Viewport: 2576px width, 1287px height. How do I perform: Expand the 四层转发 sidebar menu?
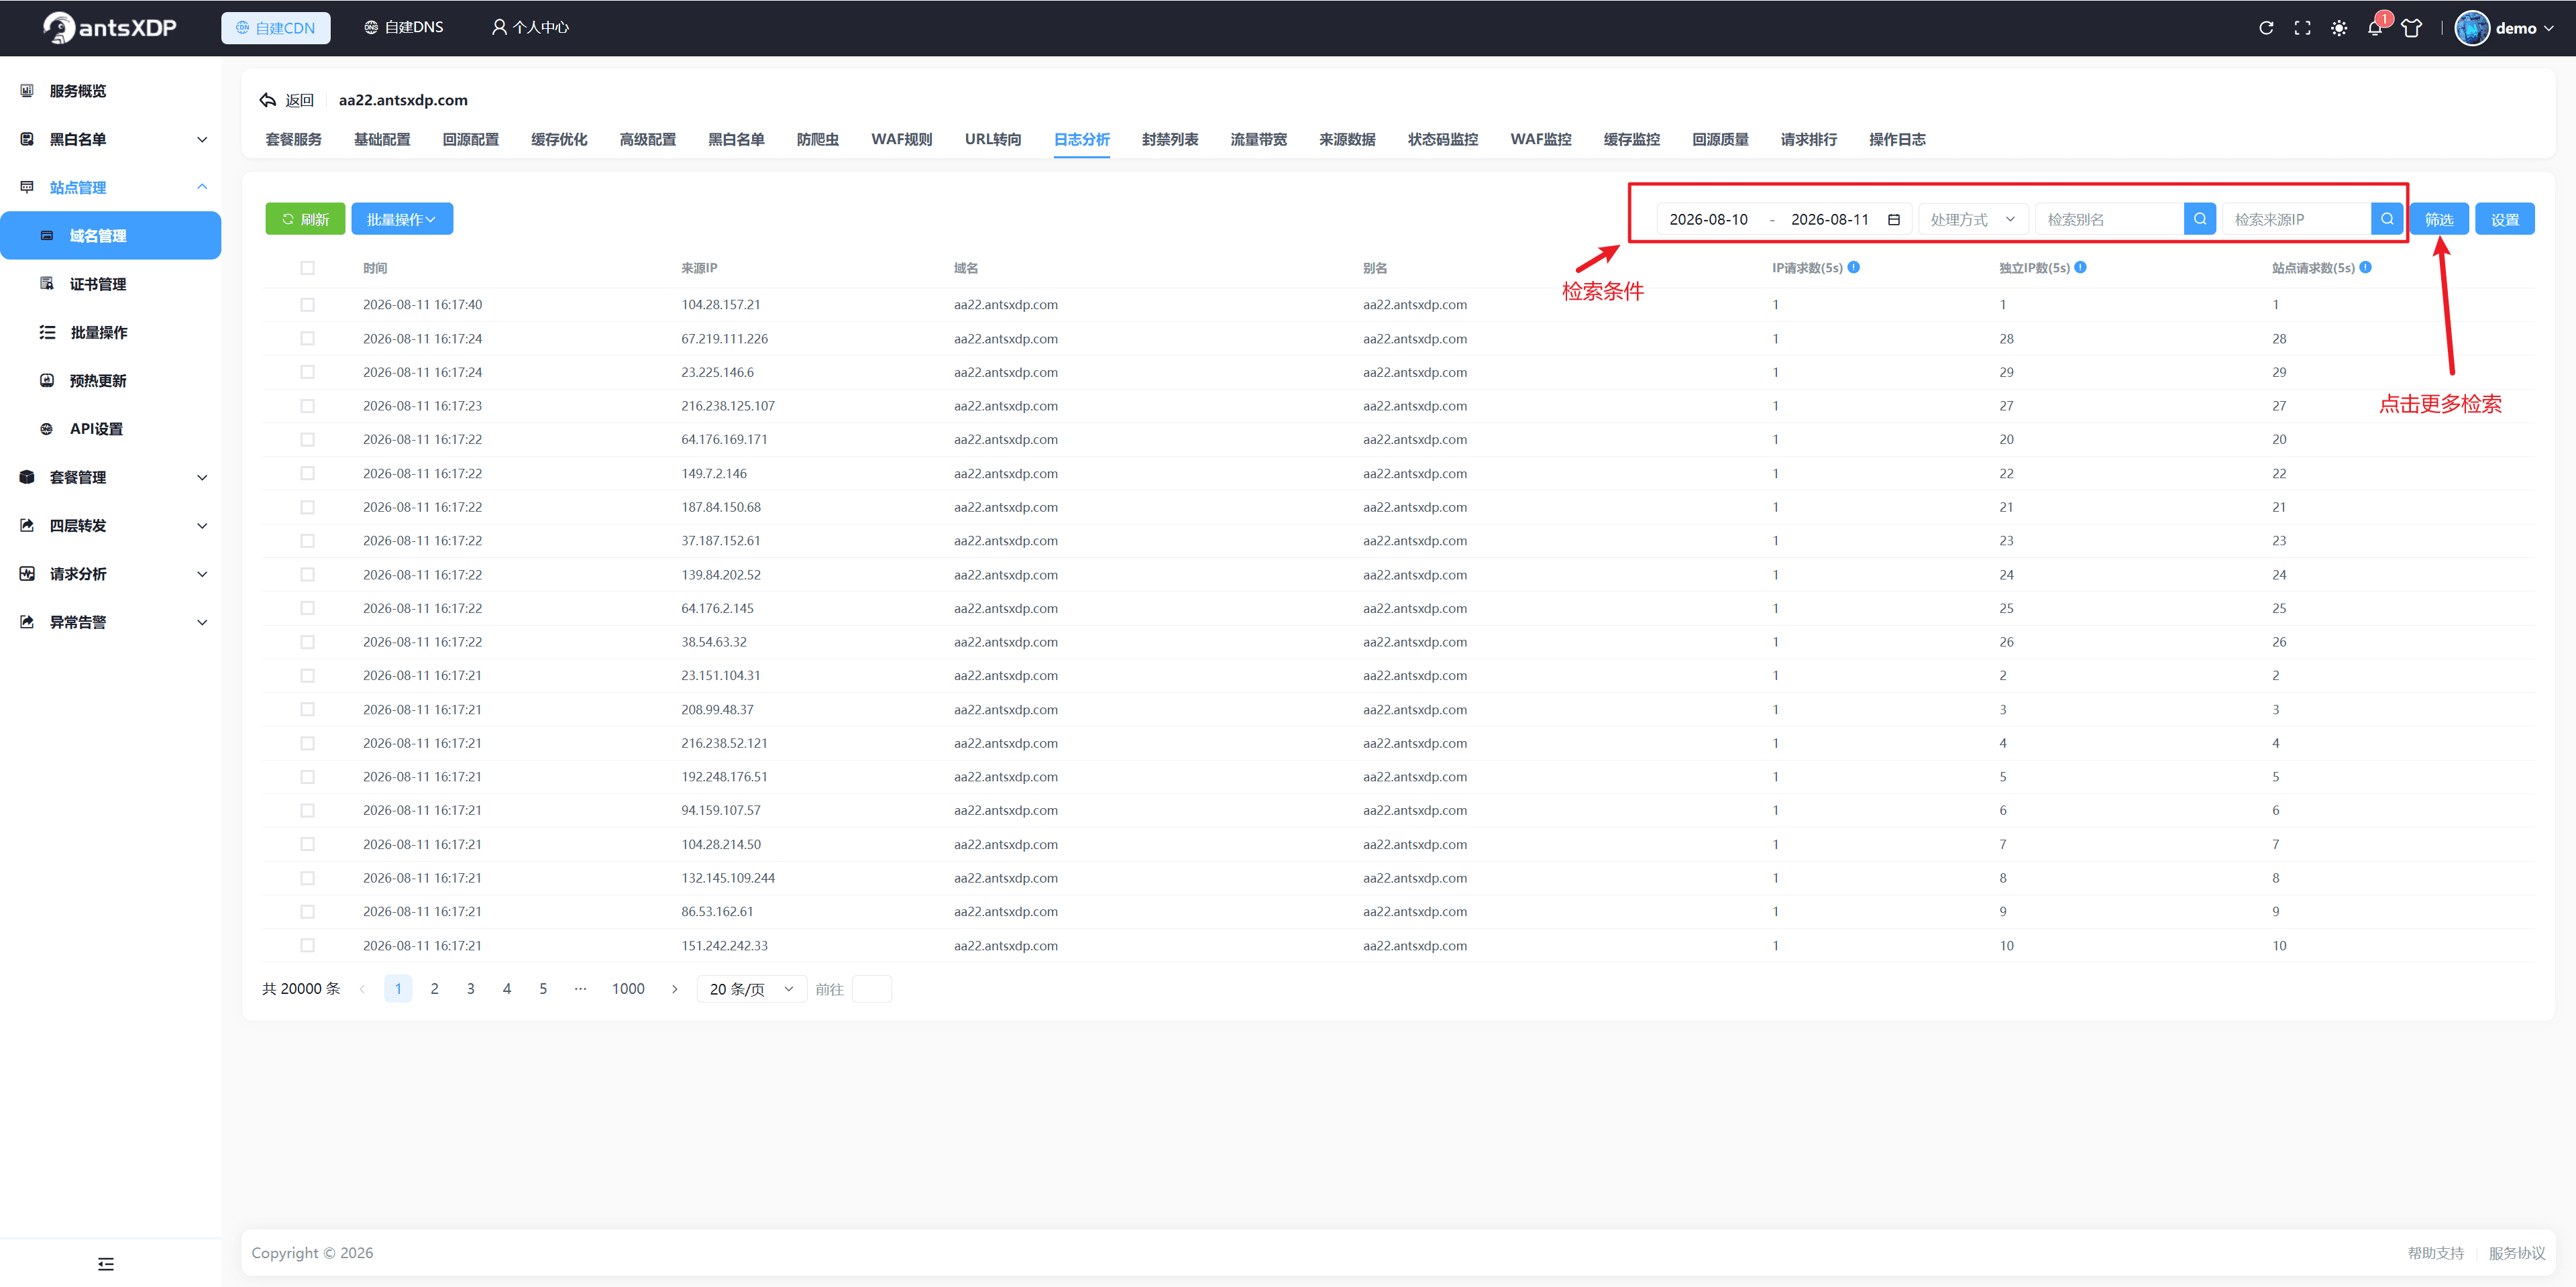pyautogui.click(x=110, y=525)
